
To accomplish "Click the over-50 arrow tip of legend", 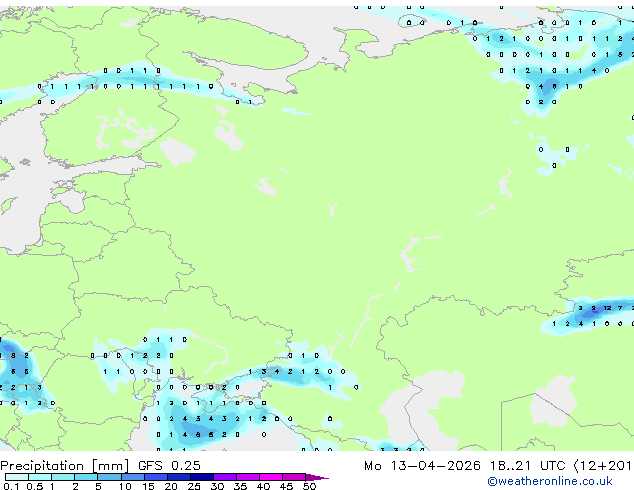I will point(317,478).
